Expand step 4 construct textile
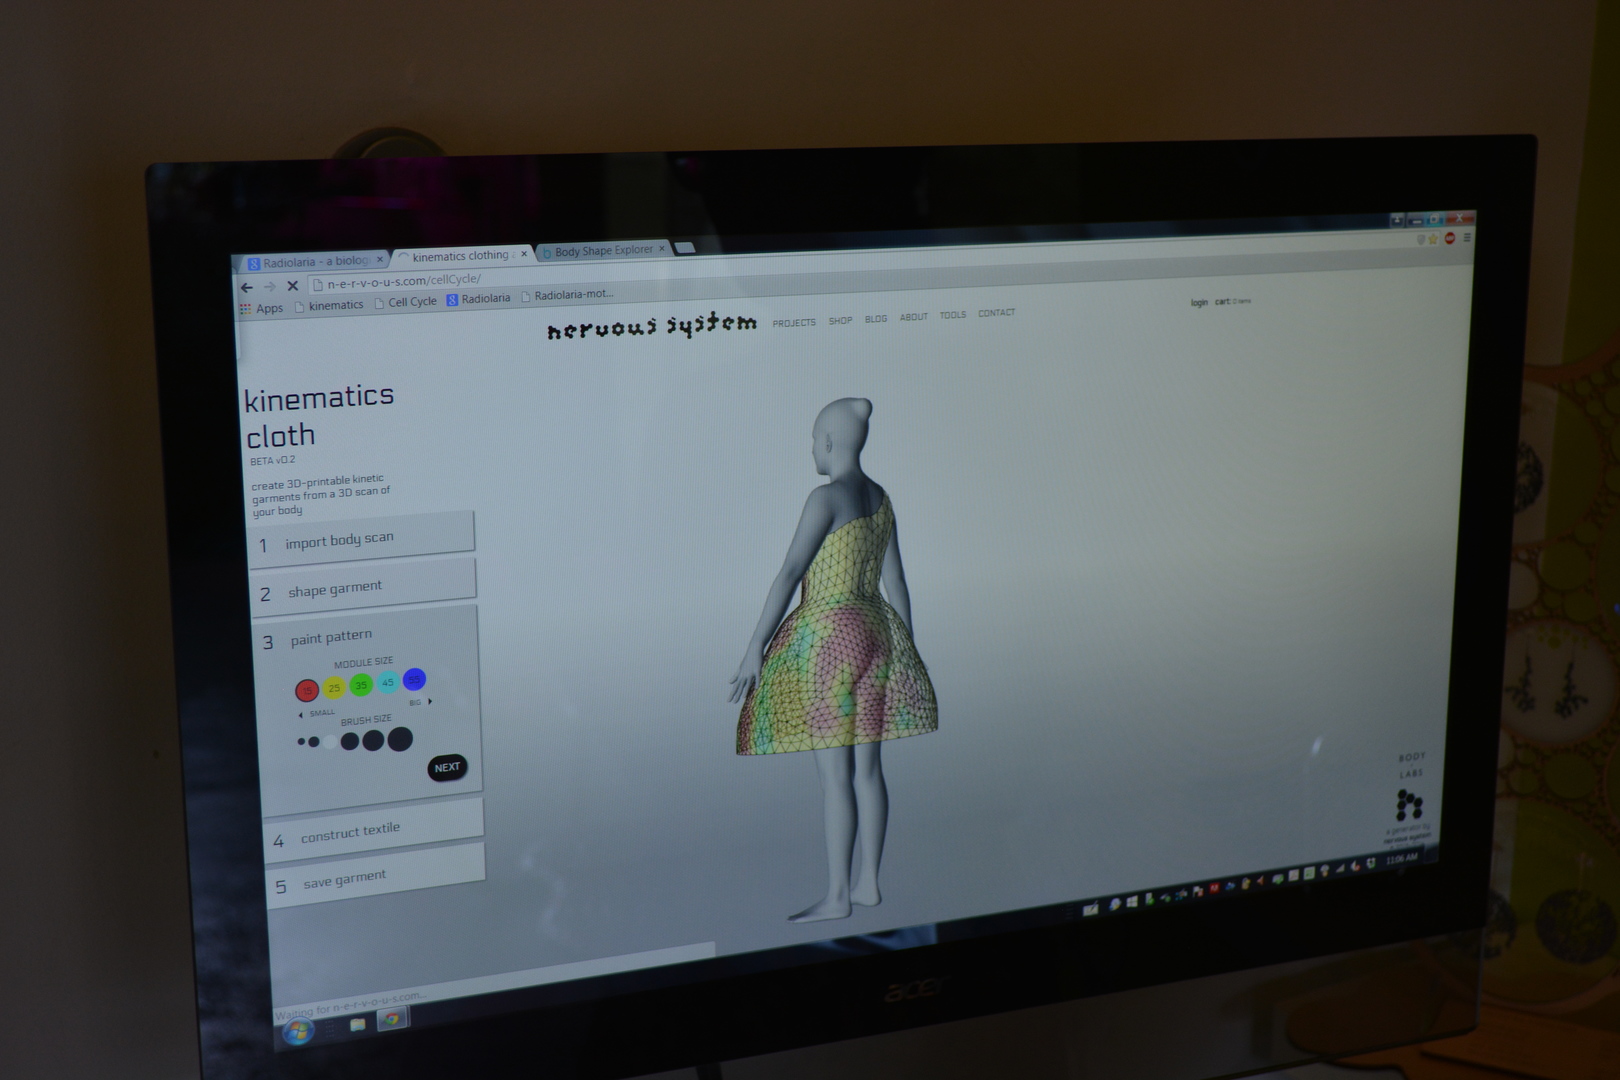This screenshot has width=1620, height=1080. point(374,830)
